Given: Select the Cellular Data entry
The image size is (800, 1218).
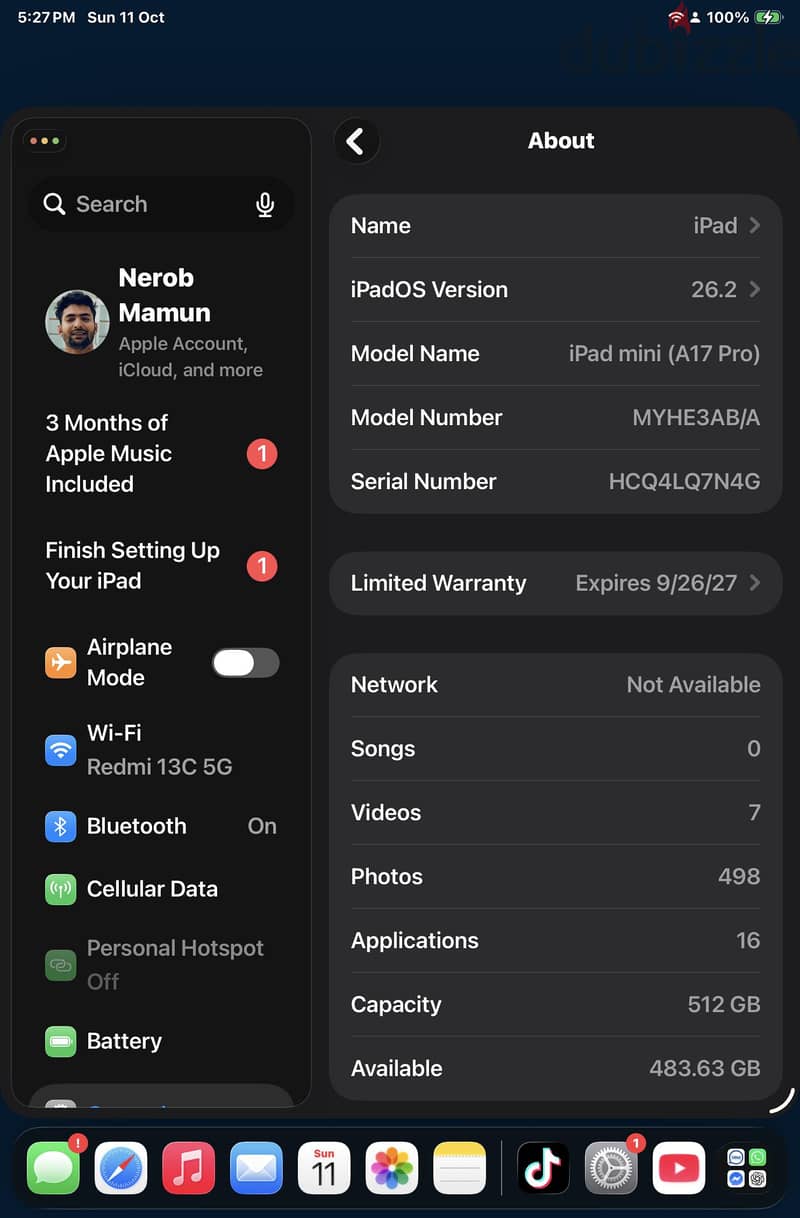Looking at the screenshot, I should [x=161, y=889].
